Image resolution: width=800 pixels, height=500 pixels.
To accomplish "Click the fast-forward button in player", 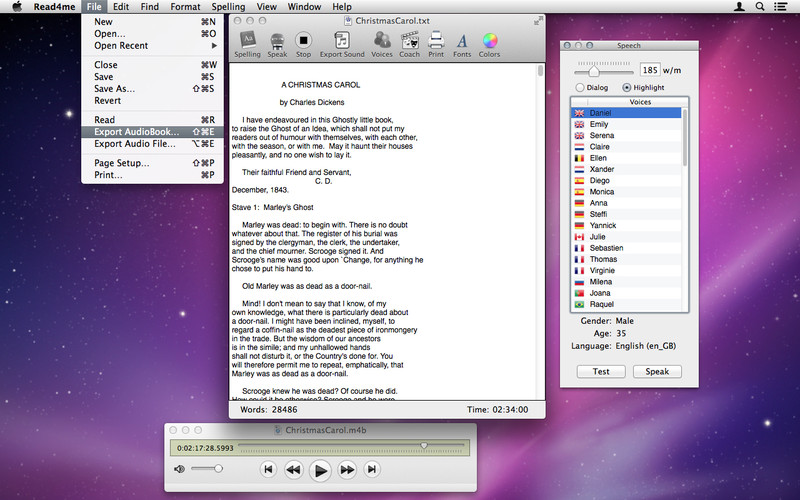I will tap(347, 469).
